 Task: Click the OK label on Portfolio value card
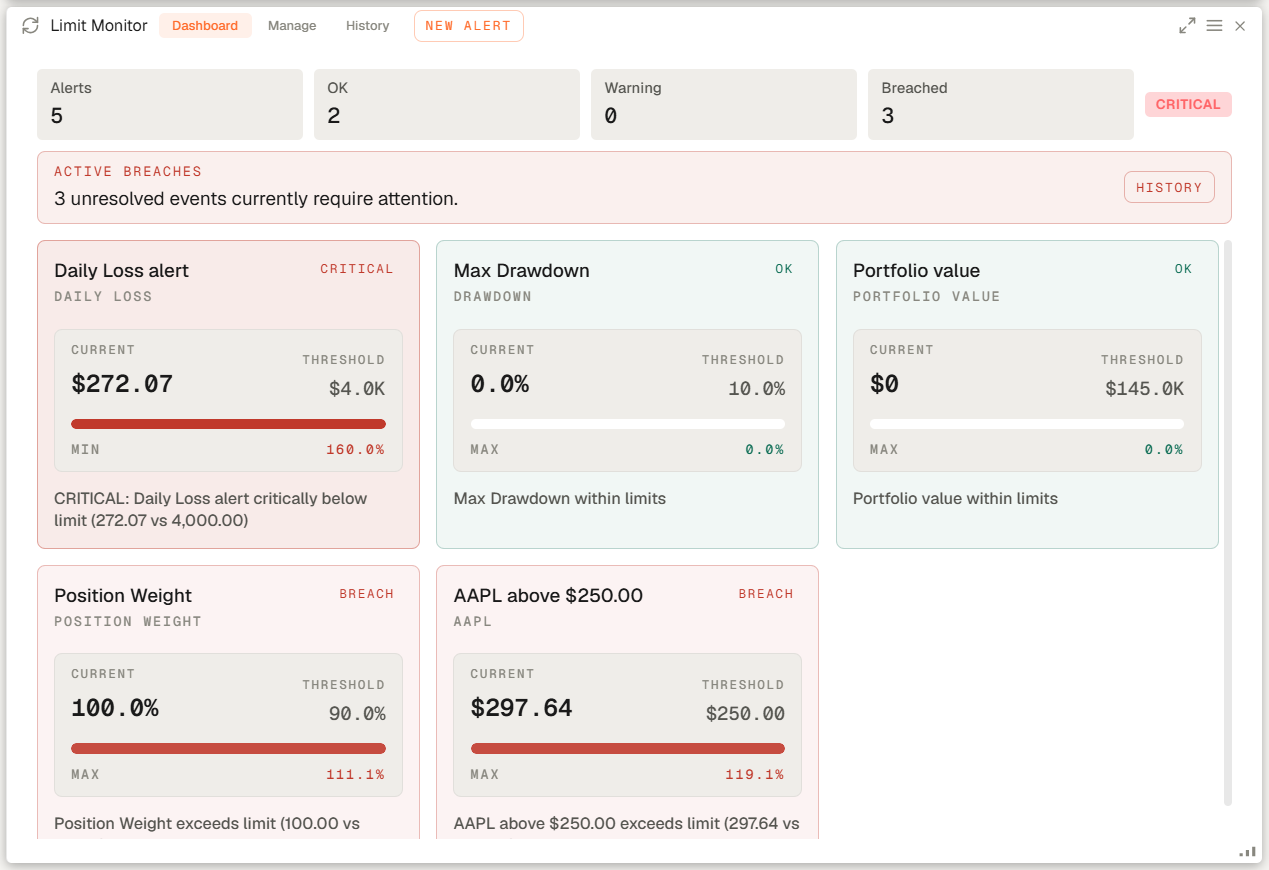click(1183, 269)
